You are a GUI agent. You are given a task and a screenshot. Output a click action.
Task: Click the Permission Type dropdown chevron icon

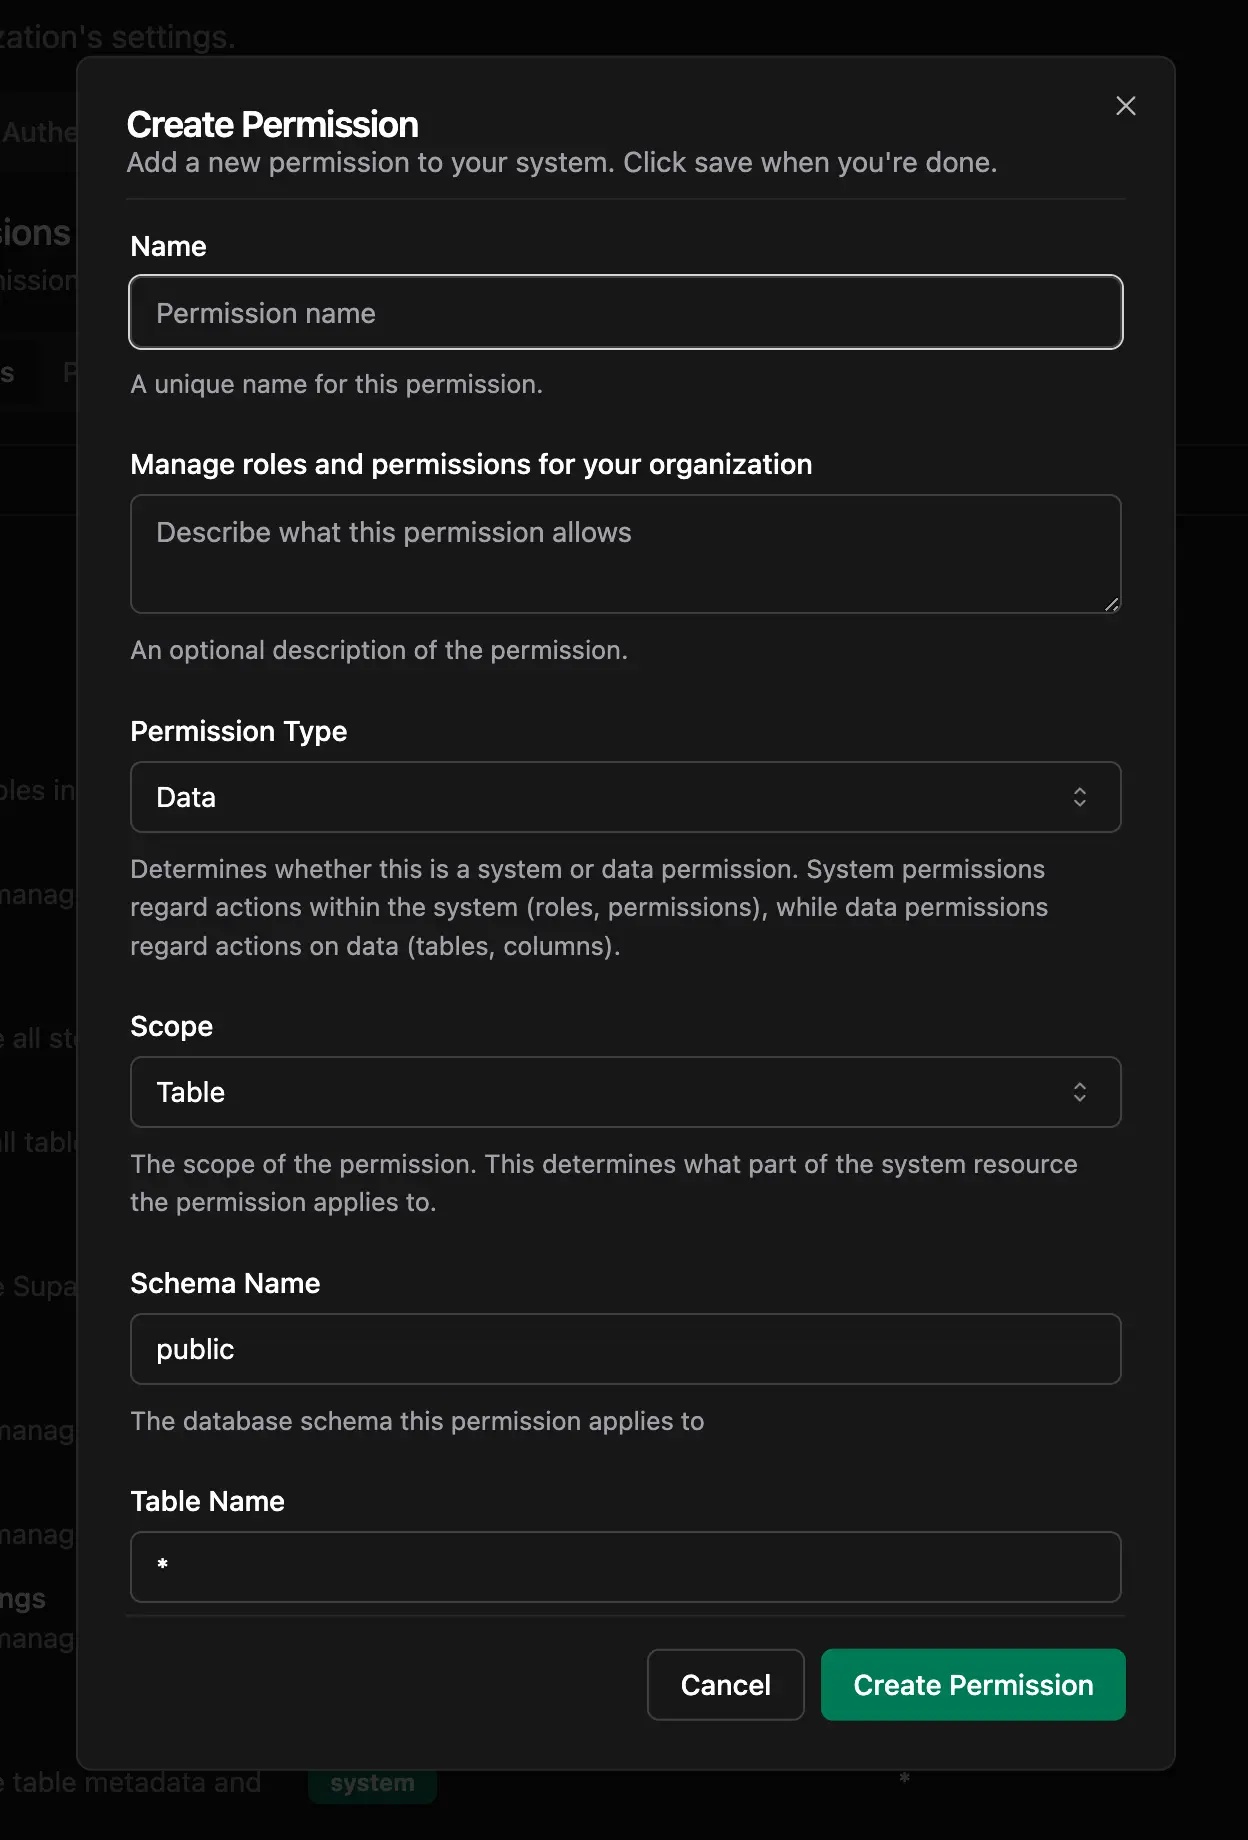[x=1081, y=797]
